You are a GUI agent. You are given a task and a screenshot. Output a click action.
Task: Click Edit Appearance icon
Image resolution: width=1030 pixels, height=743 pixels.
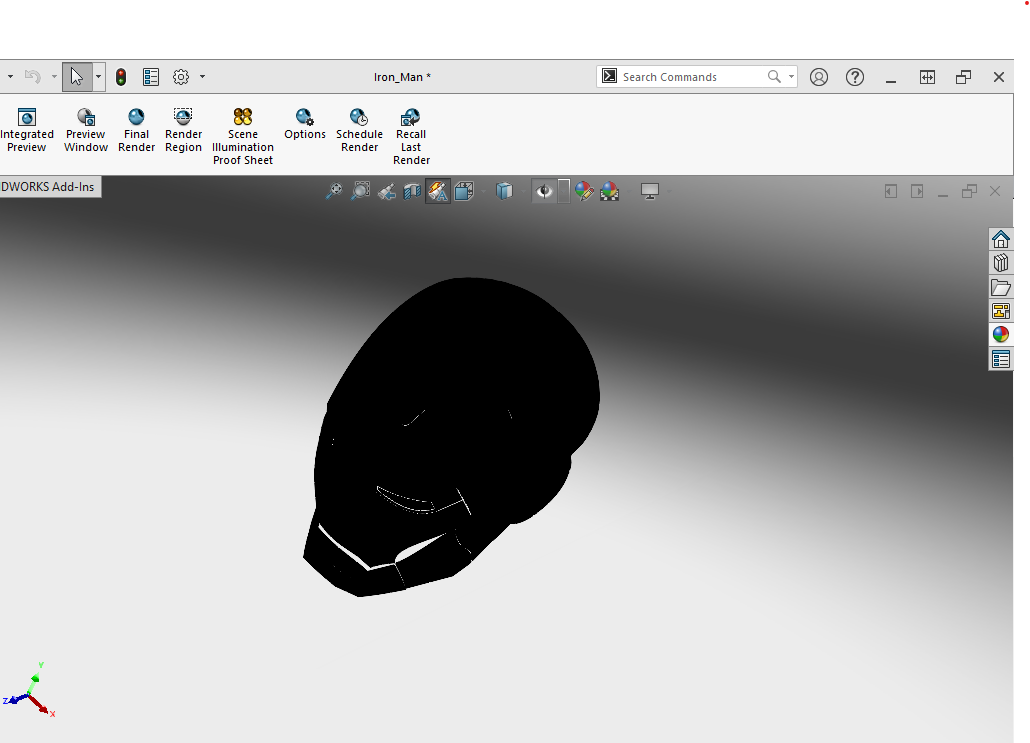point(584,191)
